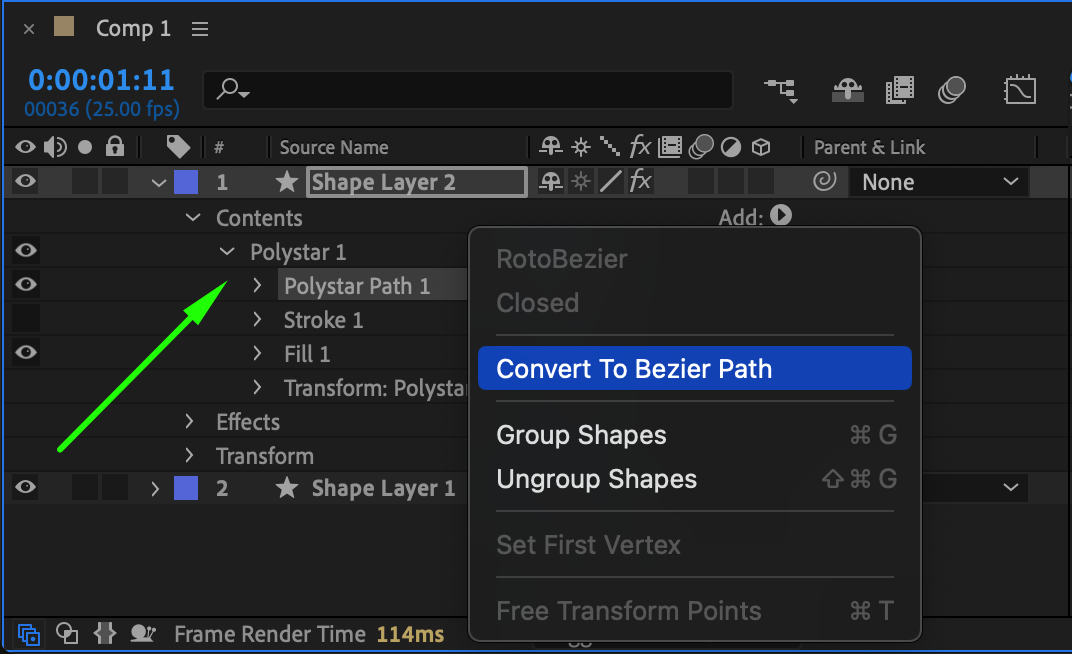The image size is (1072, 654).
Task: Hide Shape Layer 2 using its eye
Action: 26,182
